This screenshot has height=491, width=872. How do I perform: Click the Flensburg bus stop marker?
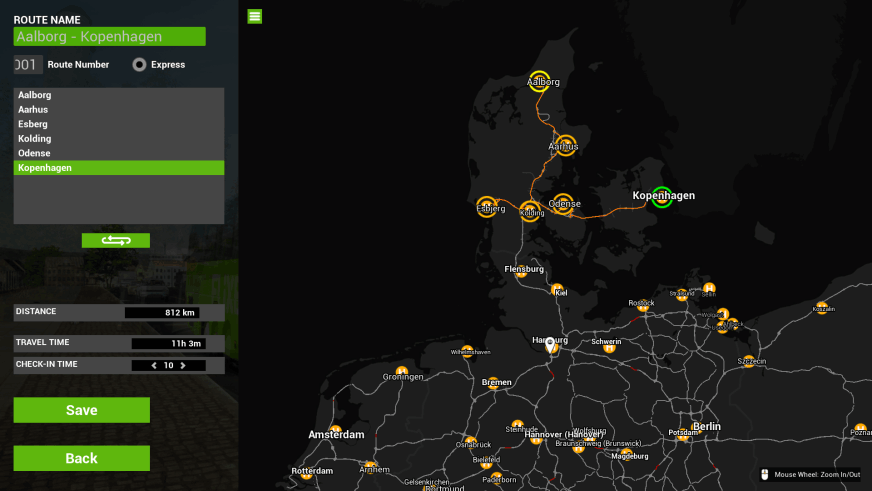[x=521, y=272]
